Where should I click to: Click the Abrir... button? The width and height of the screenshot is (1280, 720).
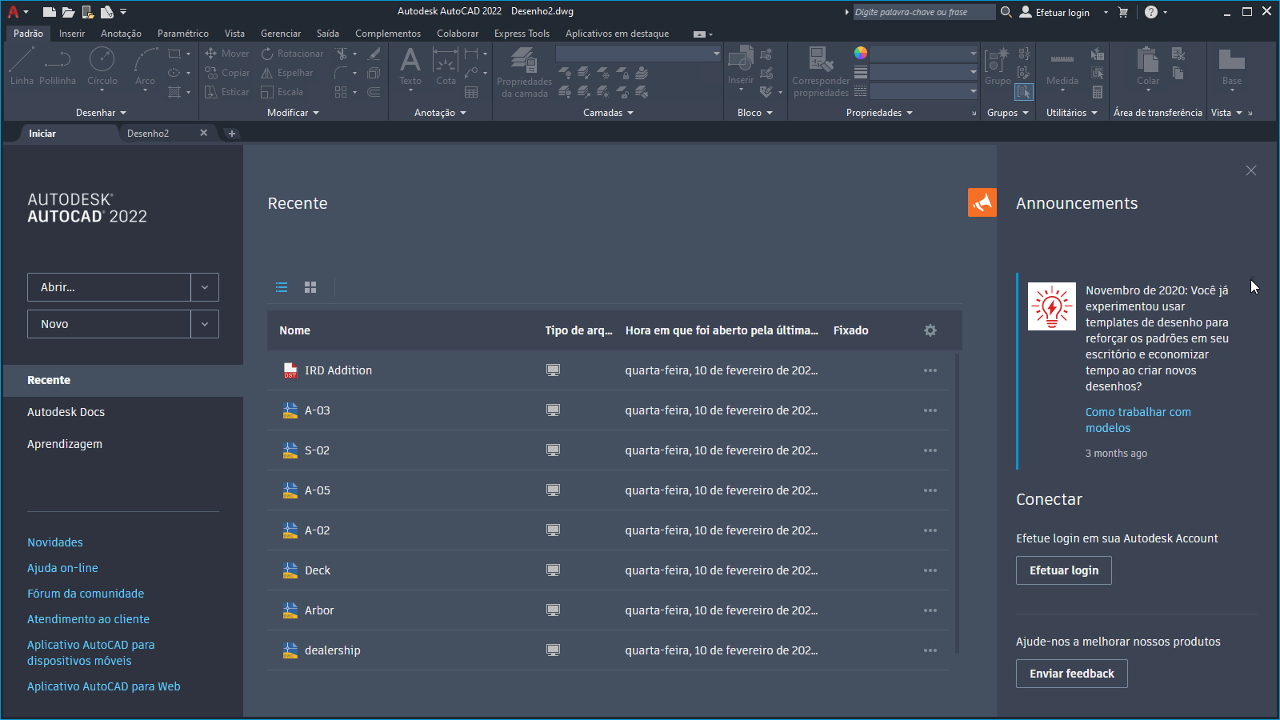point(109,287)
